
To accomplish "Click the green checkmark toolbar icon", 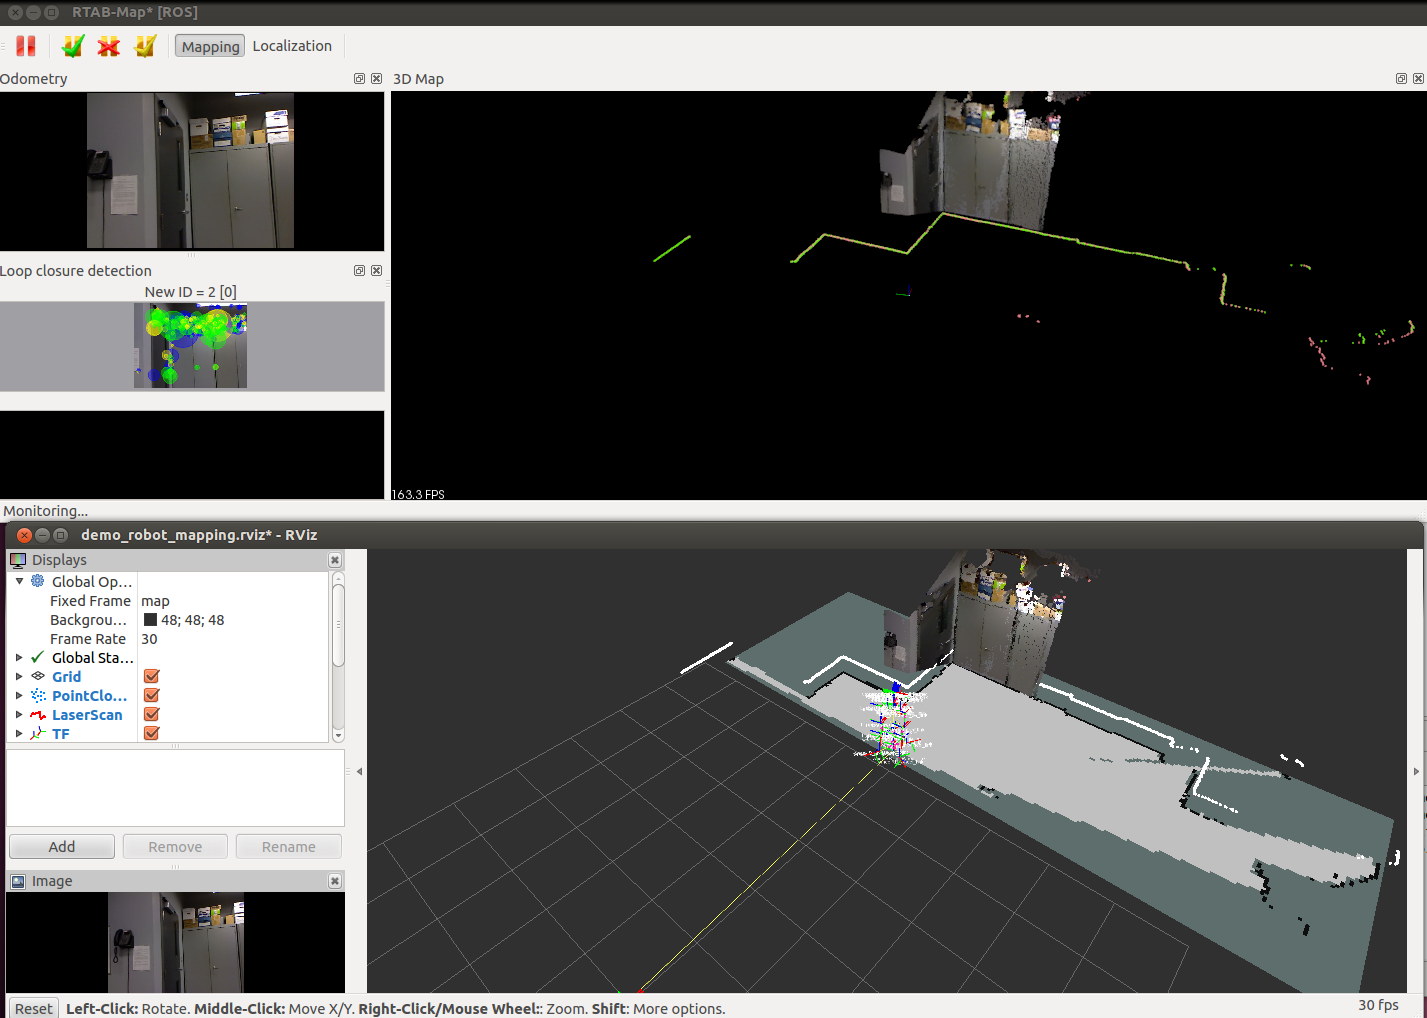I will click(x=73, y=46).
